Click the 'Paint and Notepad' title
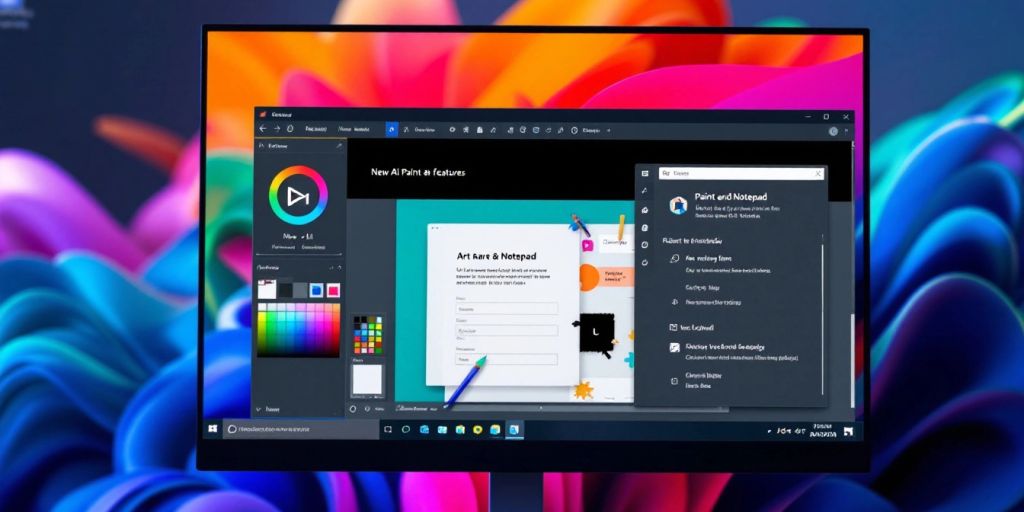The height and width of the screenshot is (512, 1024). coord(731,197)
